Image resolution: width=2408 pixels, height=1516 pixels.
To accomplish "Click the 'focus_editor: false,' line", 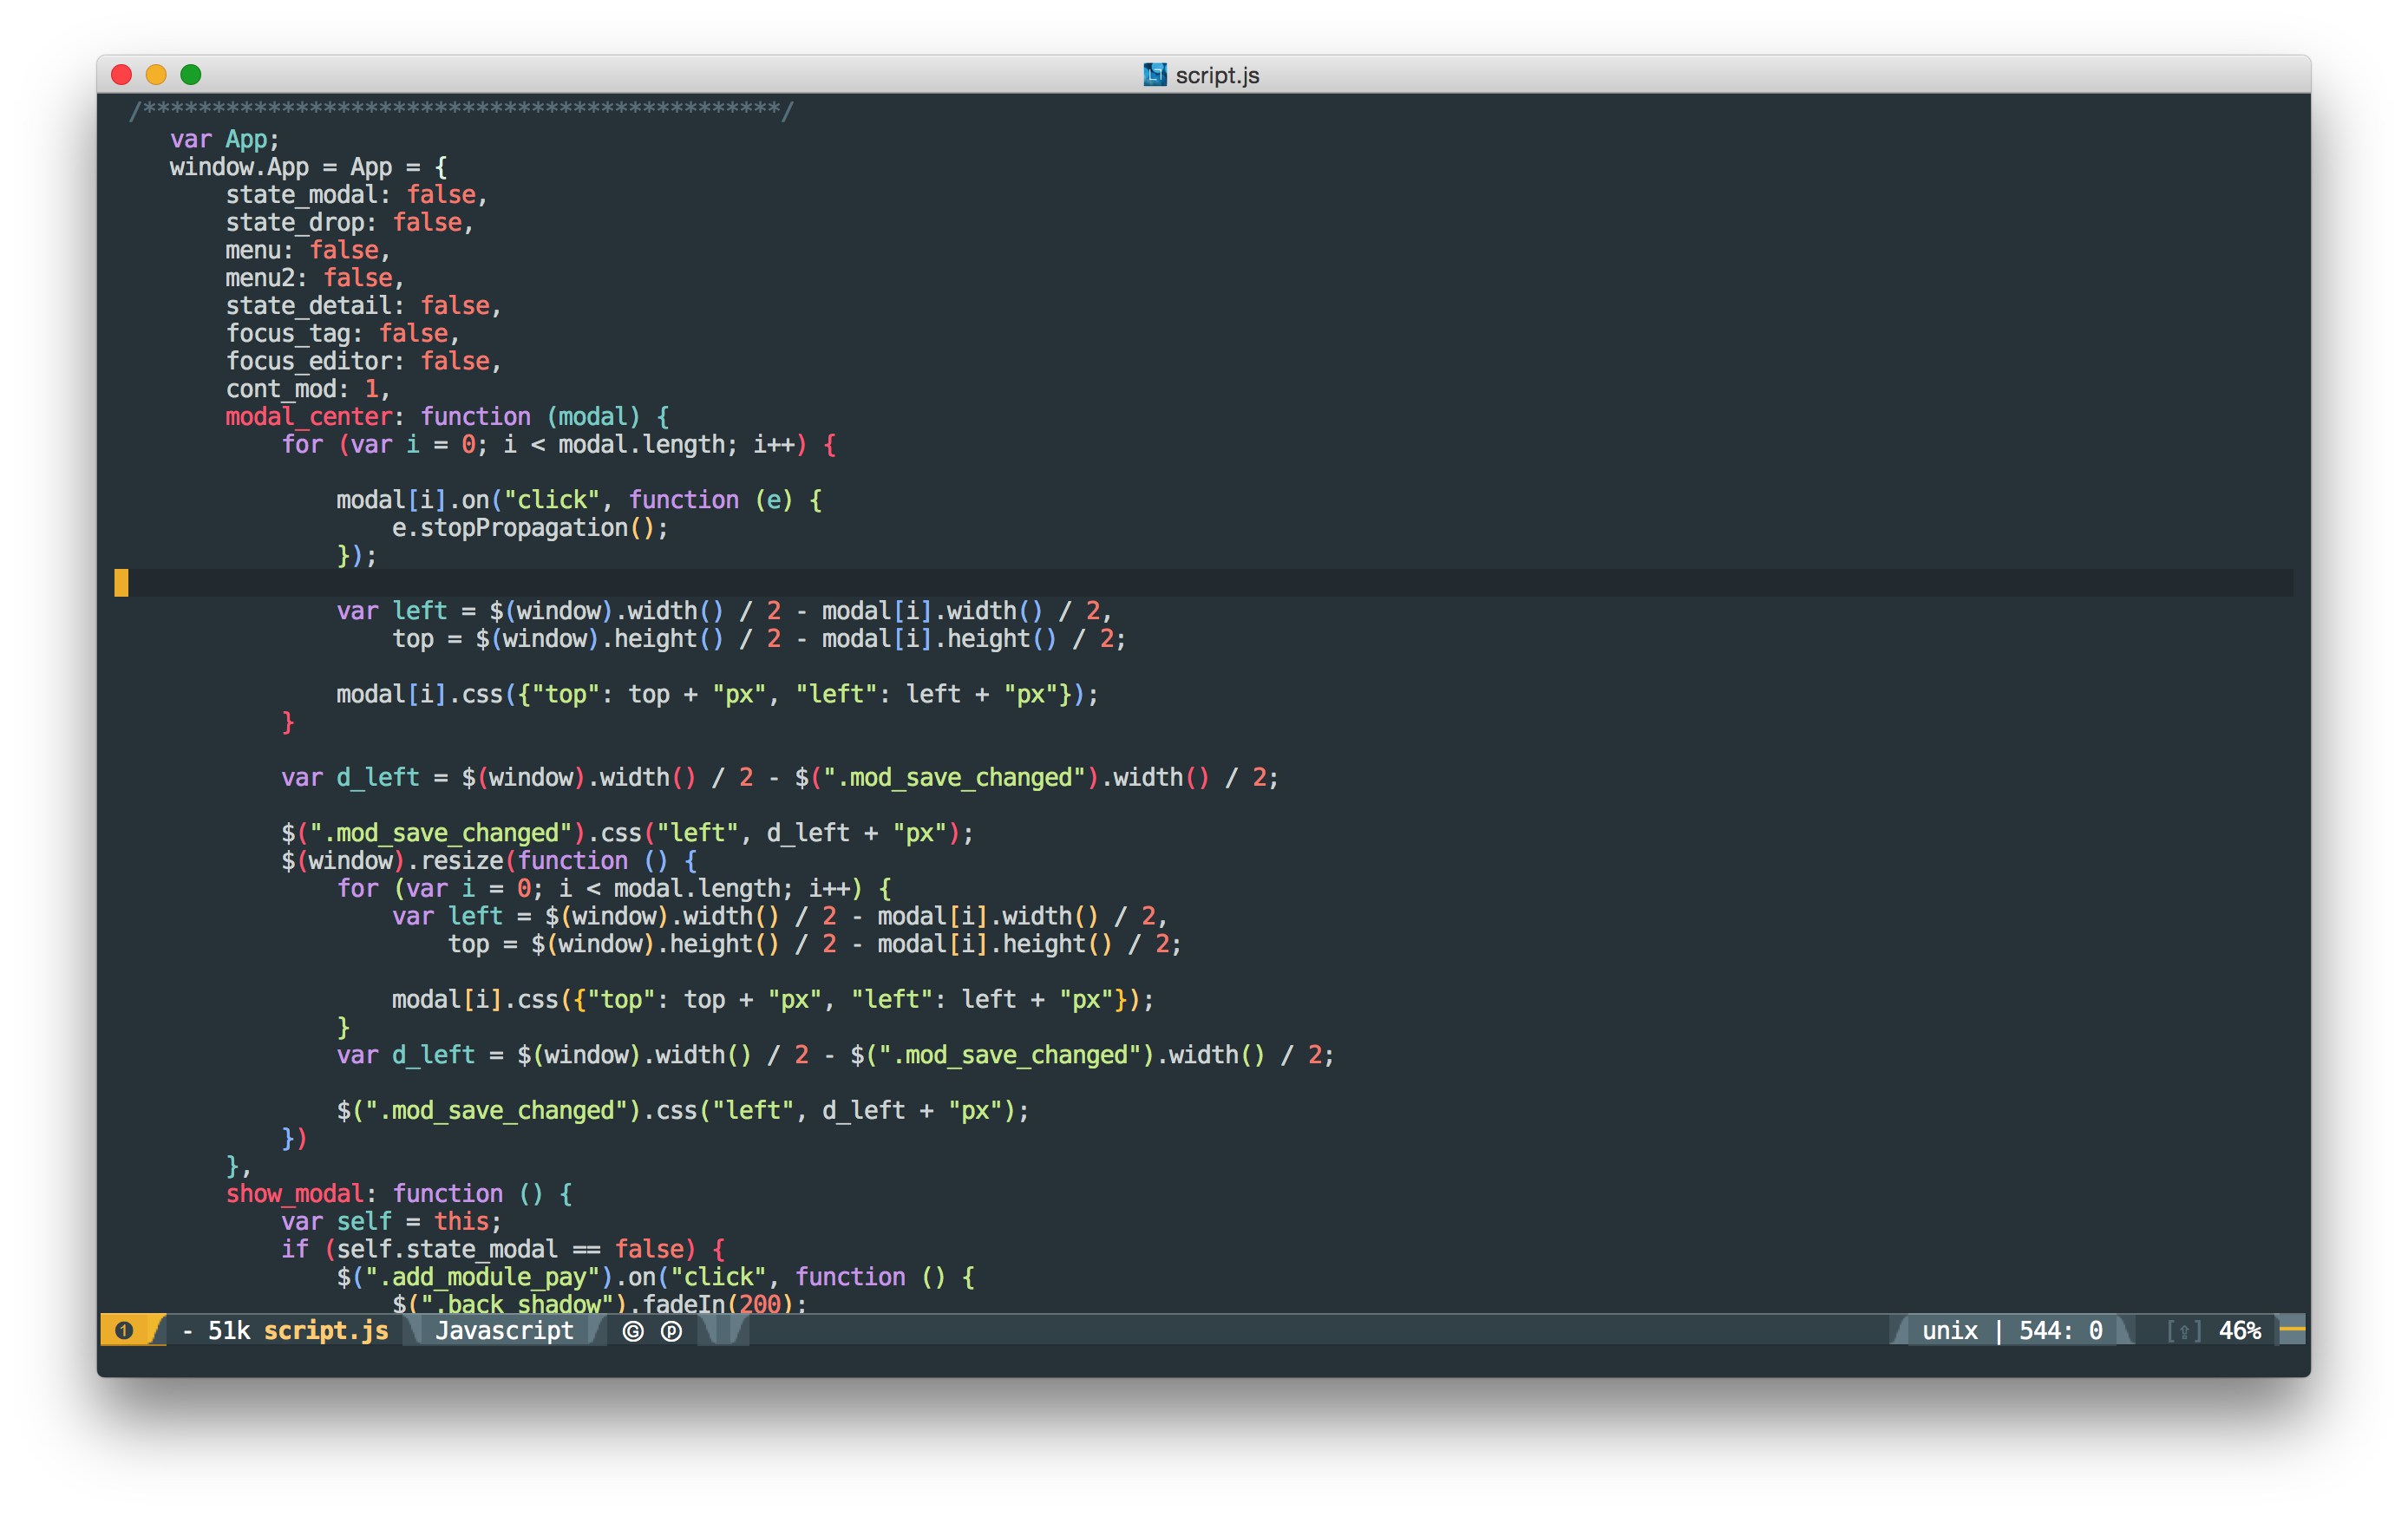I will [363, 361].
